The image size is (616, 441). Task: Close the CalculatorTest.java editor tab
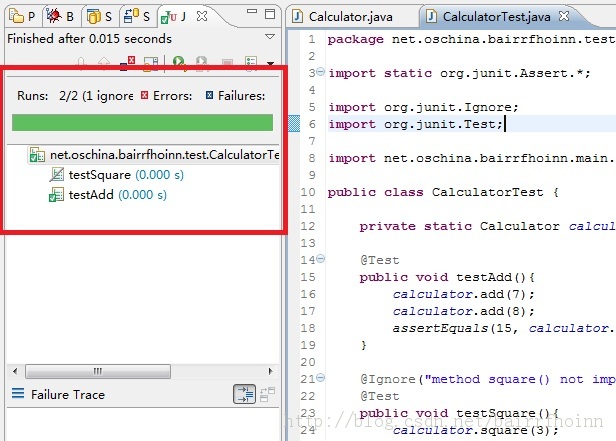point(564,16)
